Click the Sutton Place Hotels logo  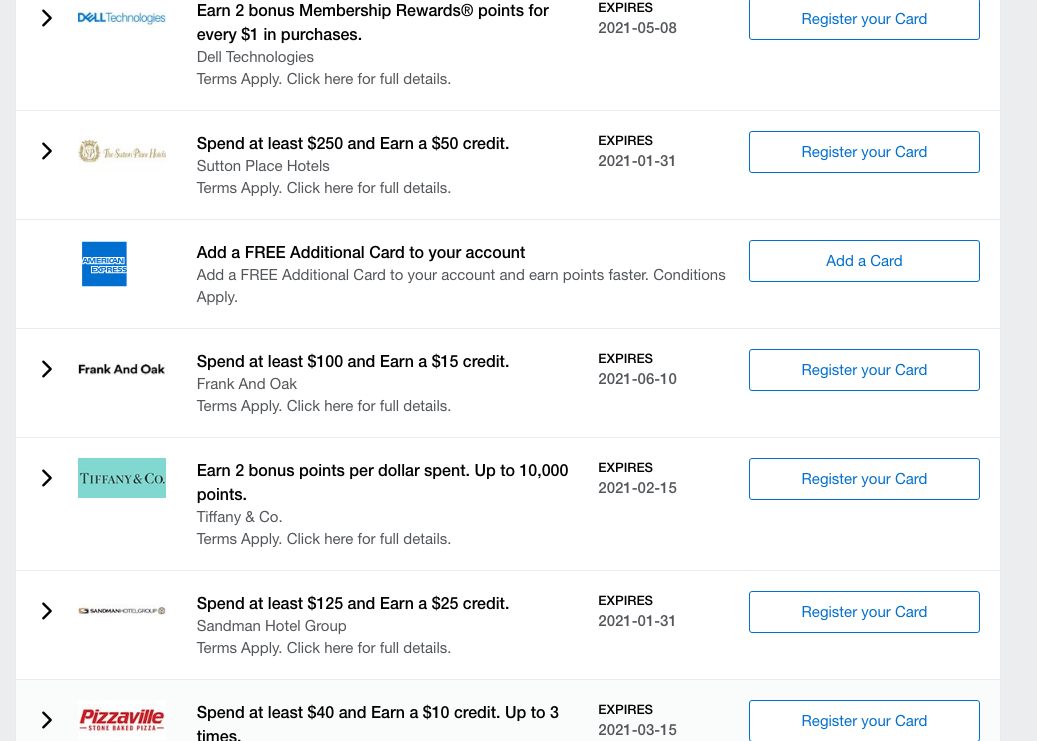122,152
